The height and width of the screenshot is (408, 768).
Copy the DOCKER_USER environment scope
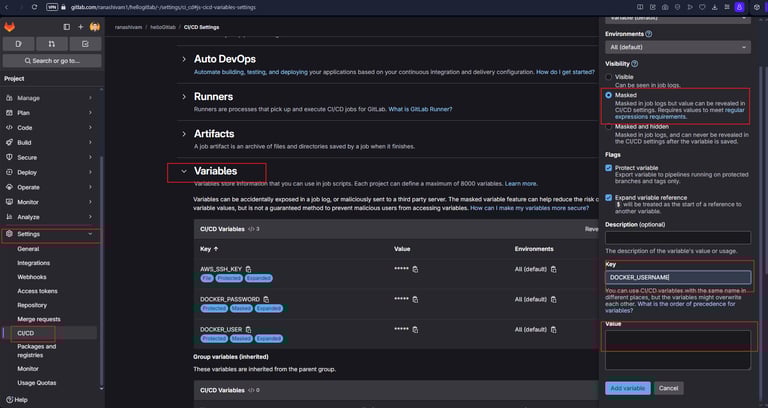point(553,330)
